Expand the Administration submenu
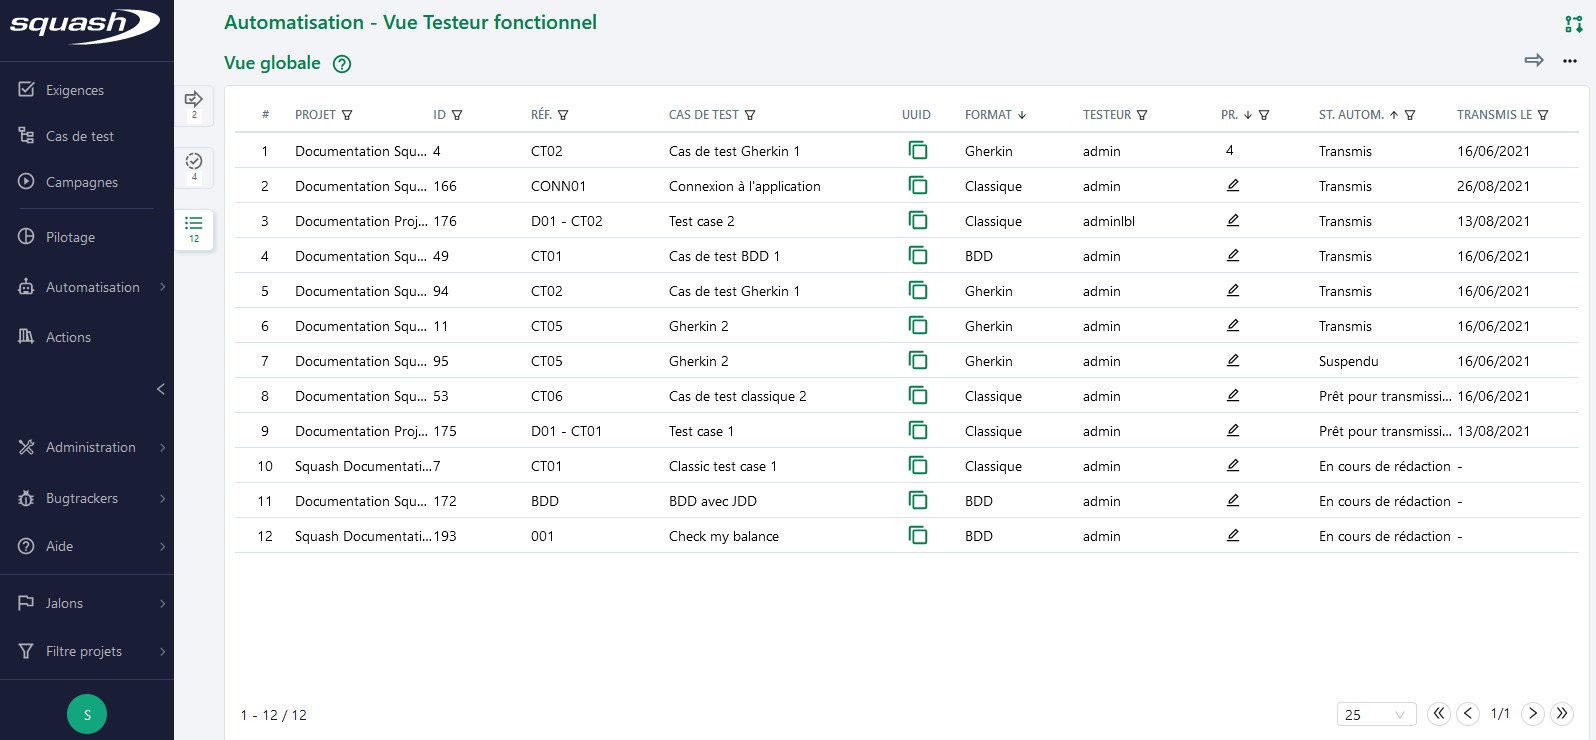Screen dimensions: 1596x740 pyautogui.click(x=162, y=447)
